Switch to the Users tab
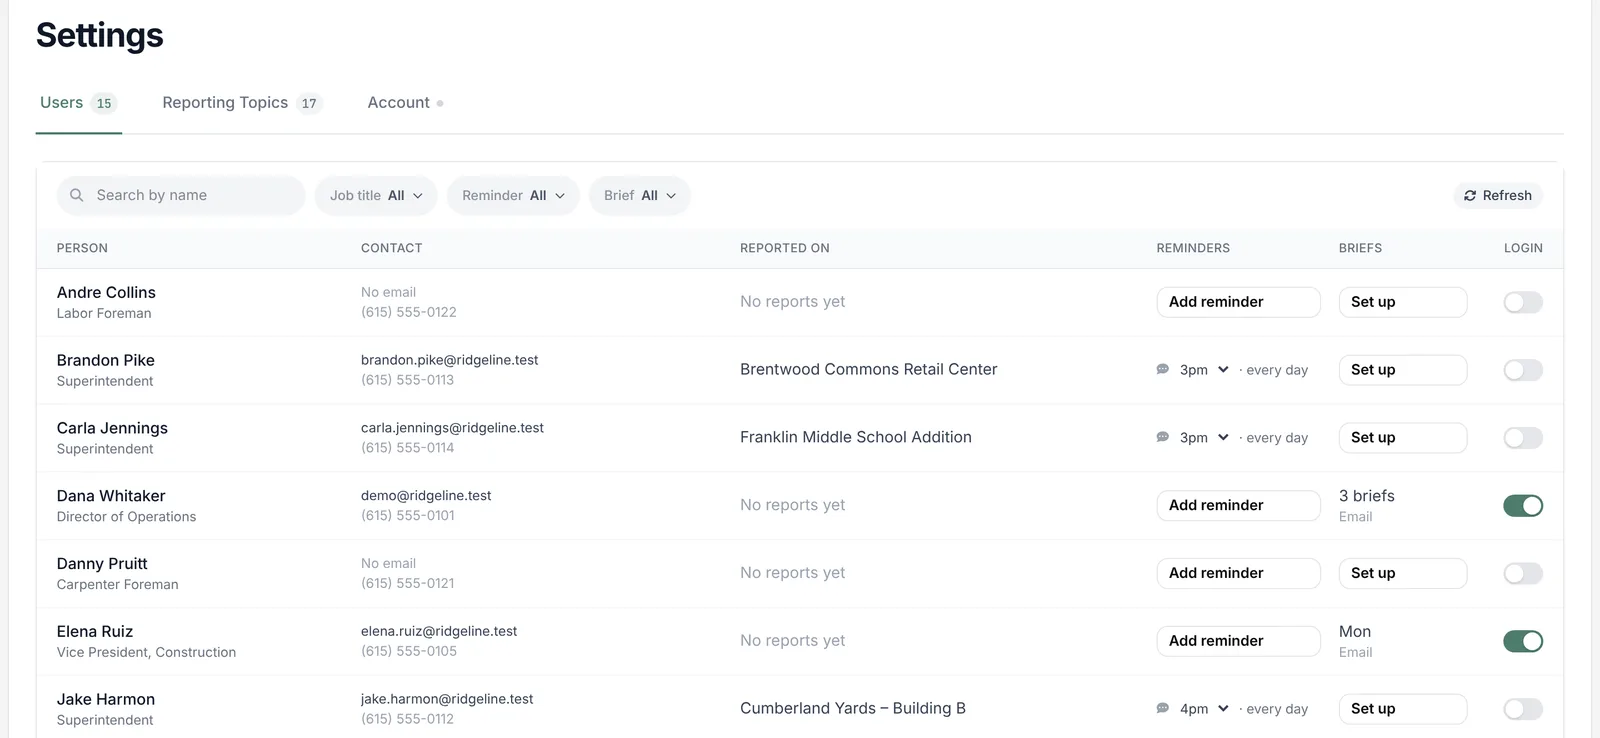Screen dimensions: 1600x738 pyautogui.click(x=78, y=103)
